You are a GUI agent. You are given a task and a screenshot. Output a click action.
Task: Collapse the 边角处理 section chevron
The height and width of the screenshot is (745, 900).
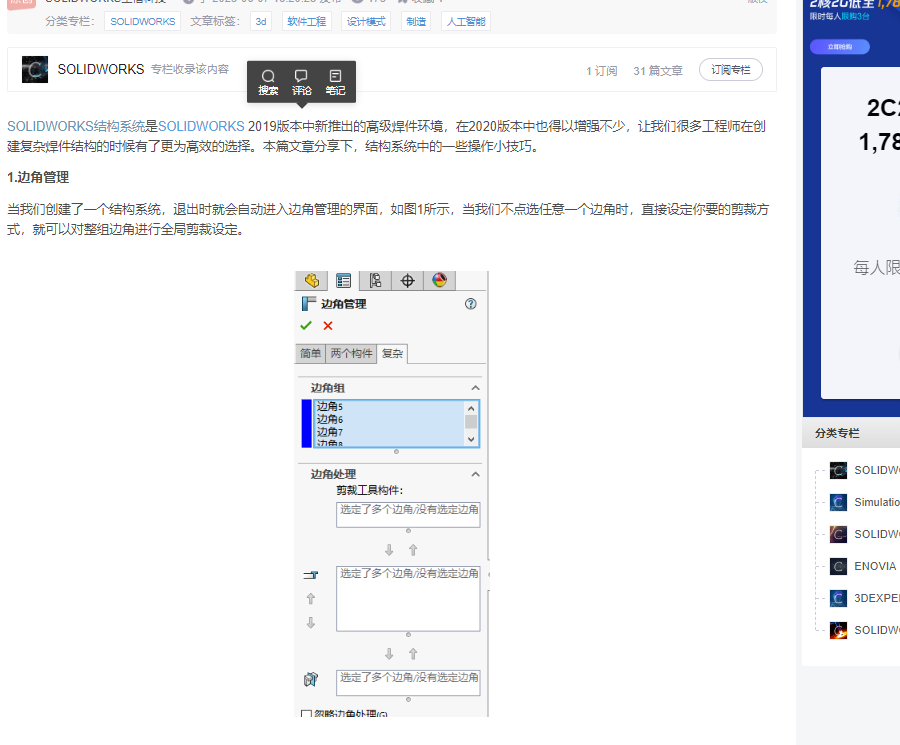[x=475, y=474]
